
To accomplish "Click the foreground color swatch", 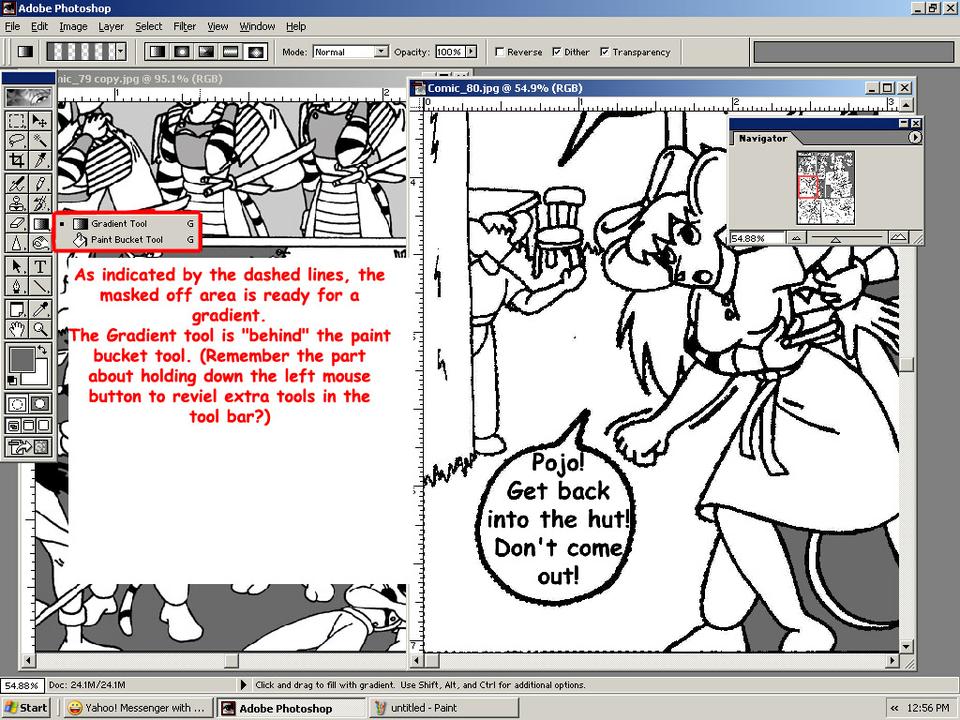I will point(21,359).
